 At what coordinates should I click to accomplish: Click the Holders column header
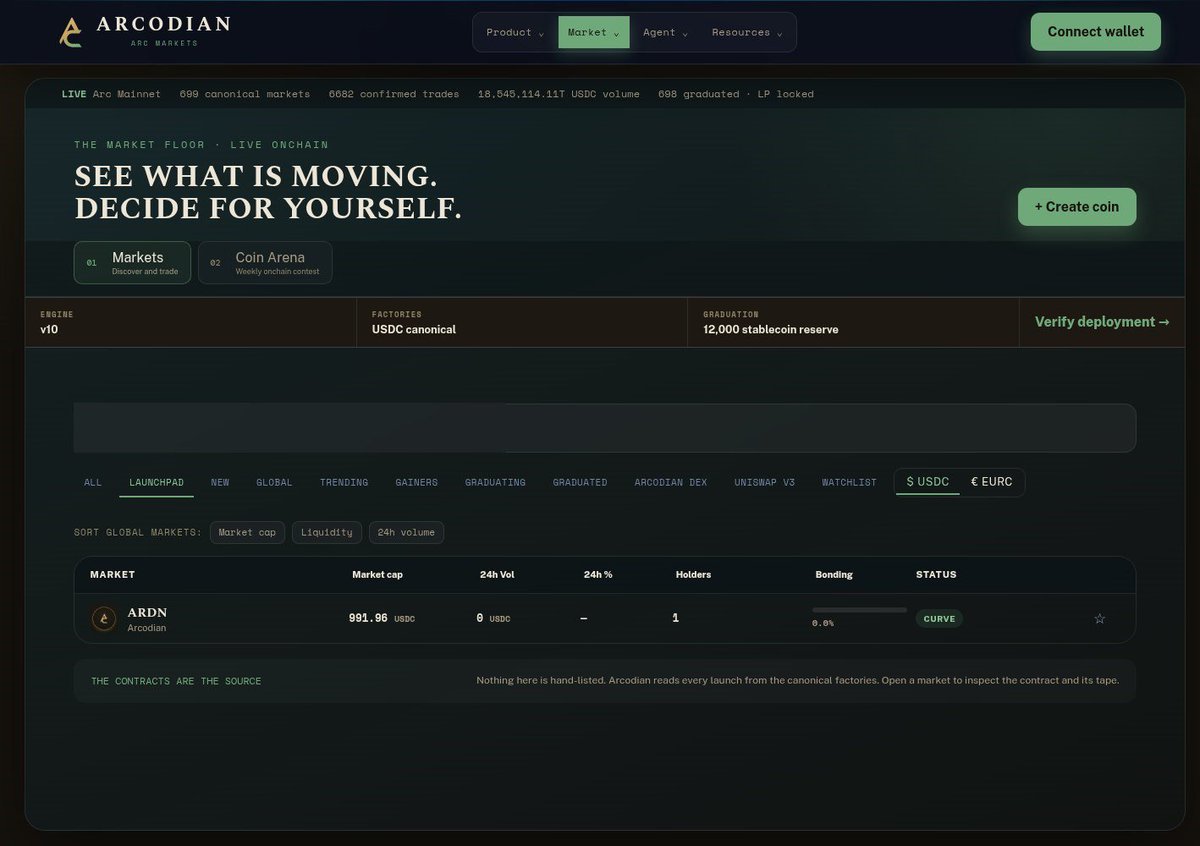(x=693, y=575)
